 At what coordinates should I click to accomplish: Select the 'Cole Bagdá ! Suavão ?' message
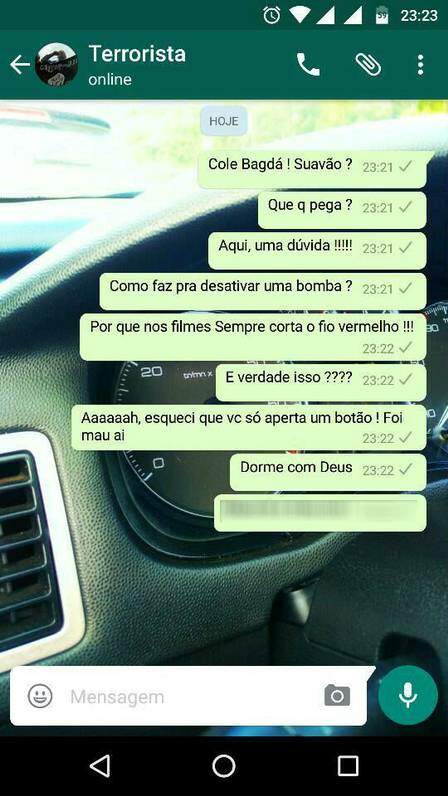click(312, 169)
